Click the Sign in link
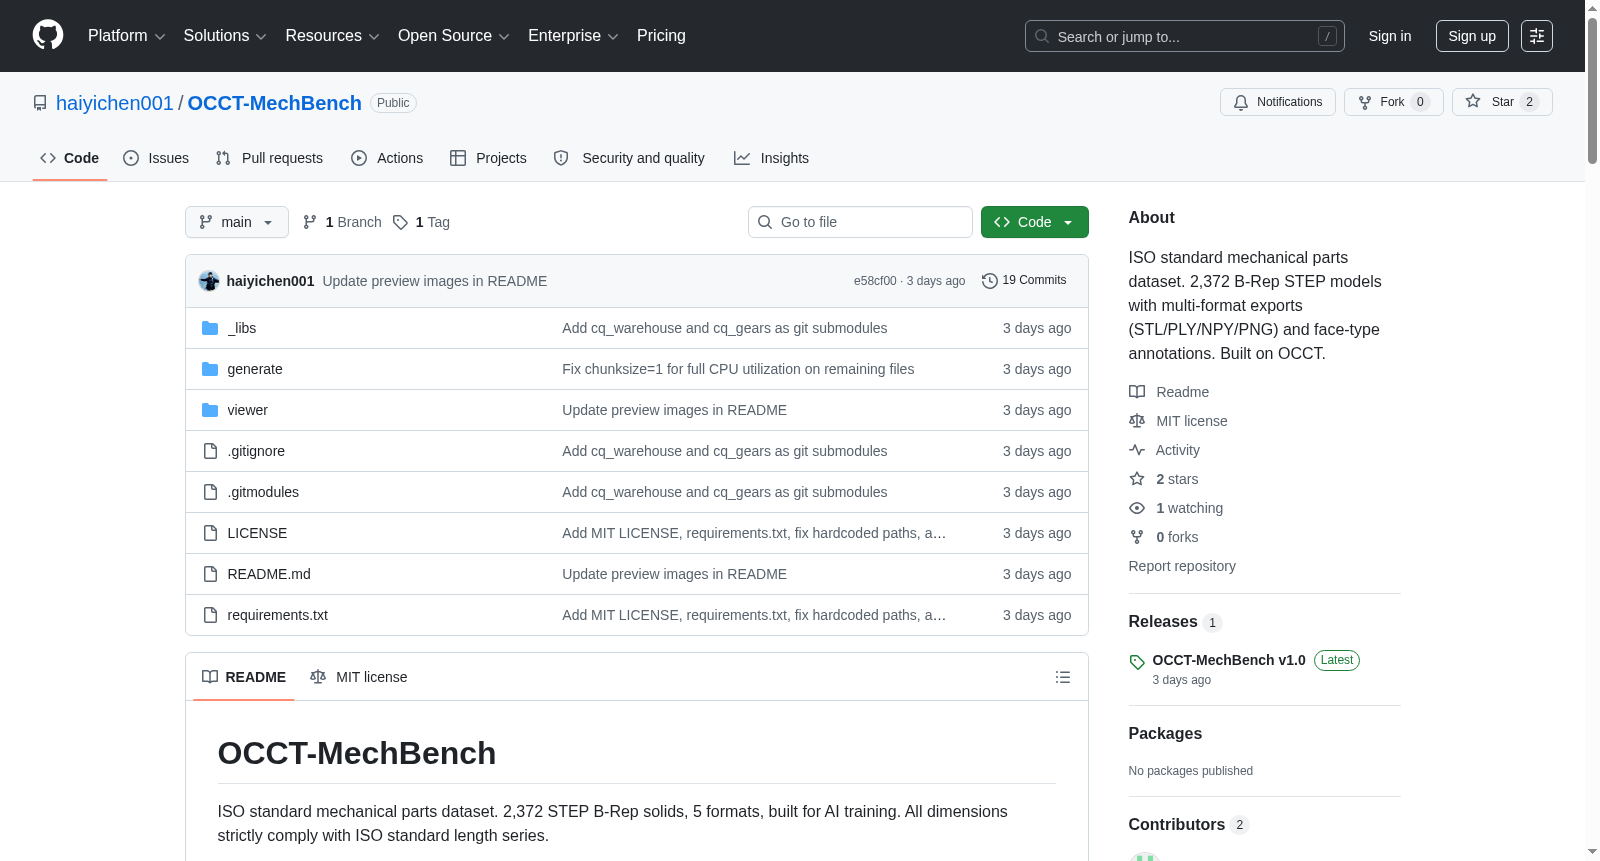The image size is (1600, 861). 1390,36
